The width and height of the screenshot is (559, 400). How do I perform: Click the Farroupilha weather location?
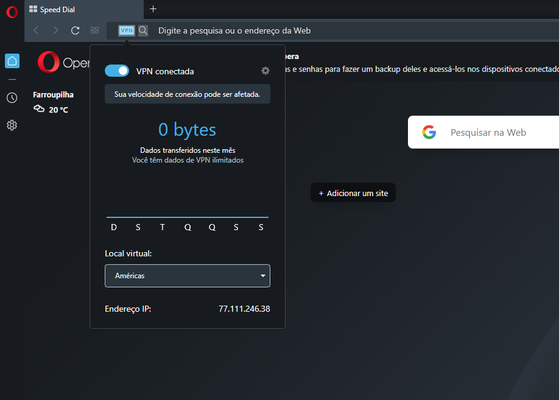coord(53,94)
